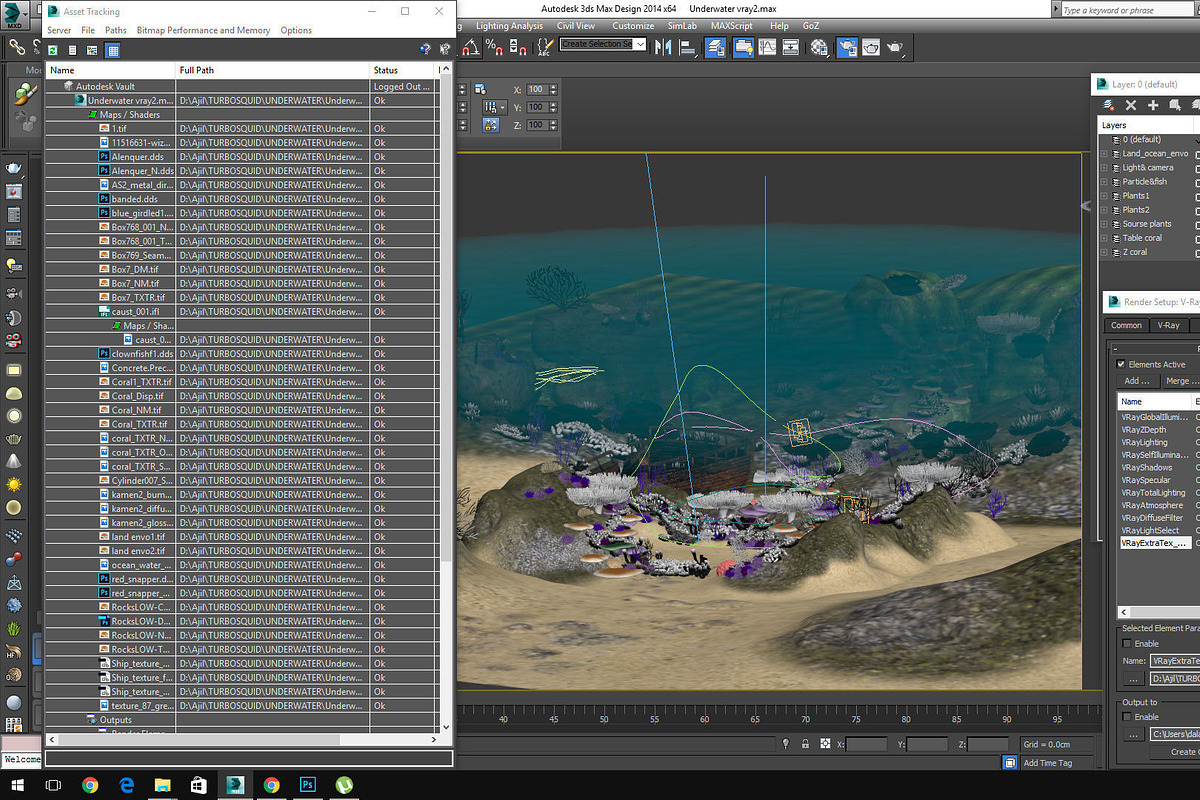Open Create Selection Set dropdown
This screenshot has width=1200, height=800.
[640, 45]
